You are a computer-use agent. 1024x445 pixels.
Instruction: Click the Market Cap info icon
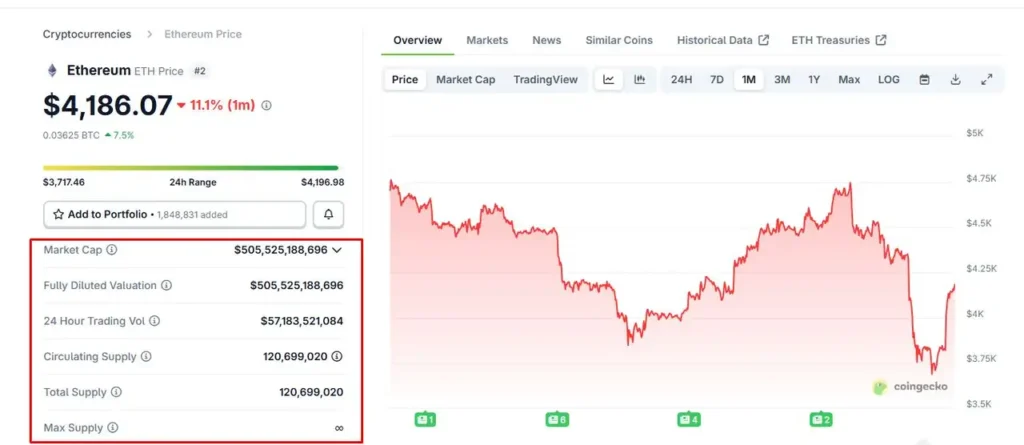pos(112,250)
